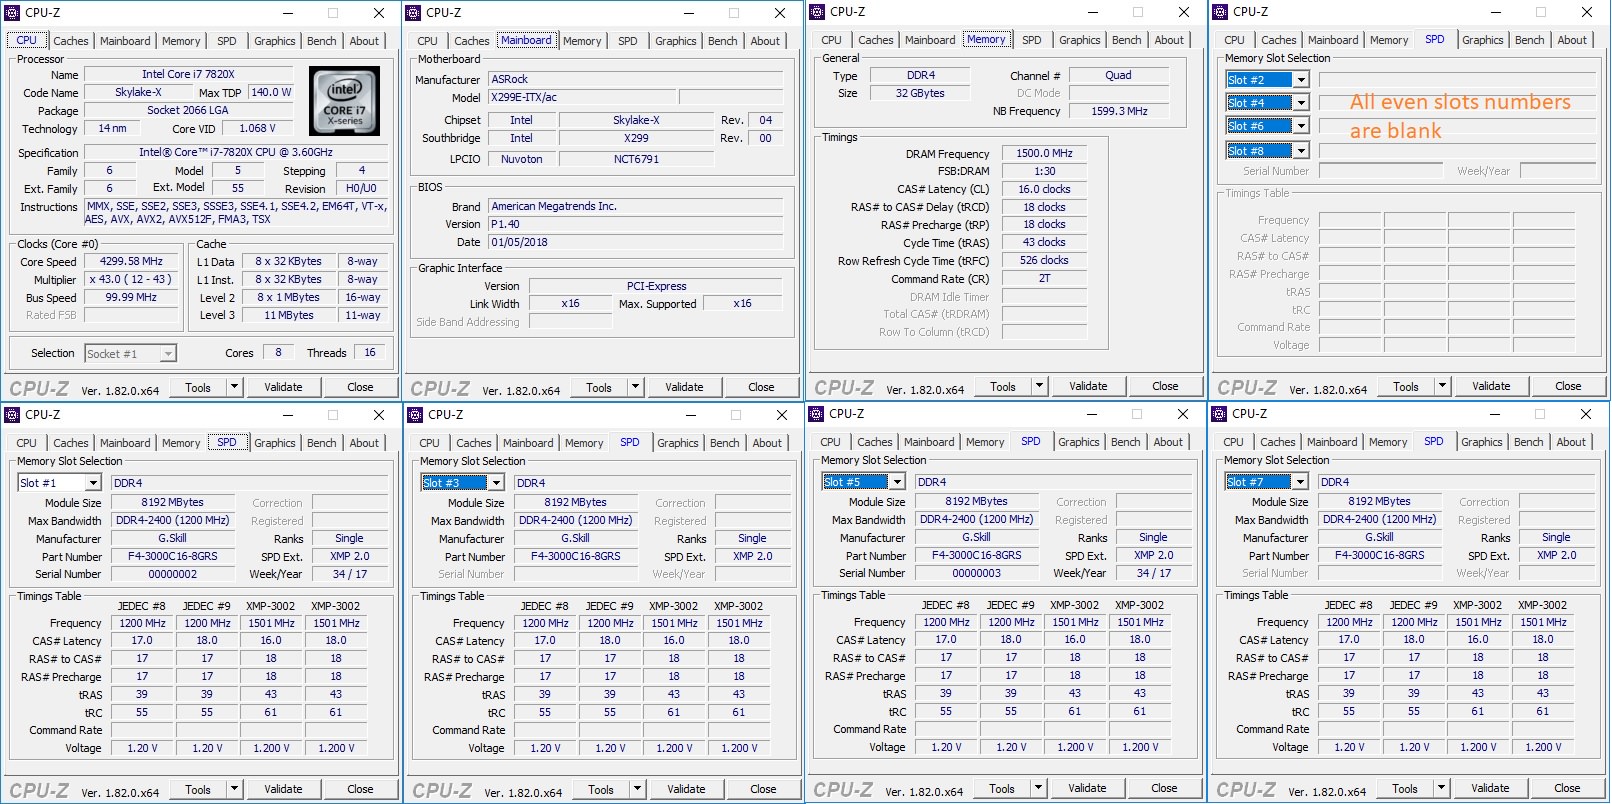
Task: Open the Slot #4 memory slot dropdown
Action: [x=1301, y=103]
